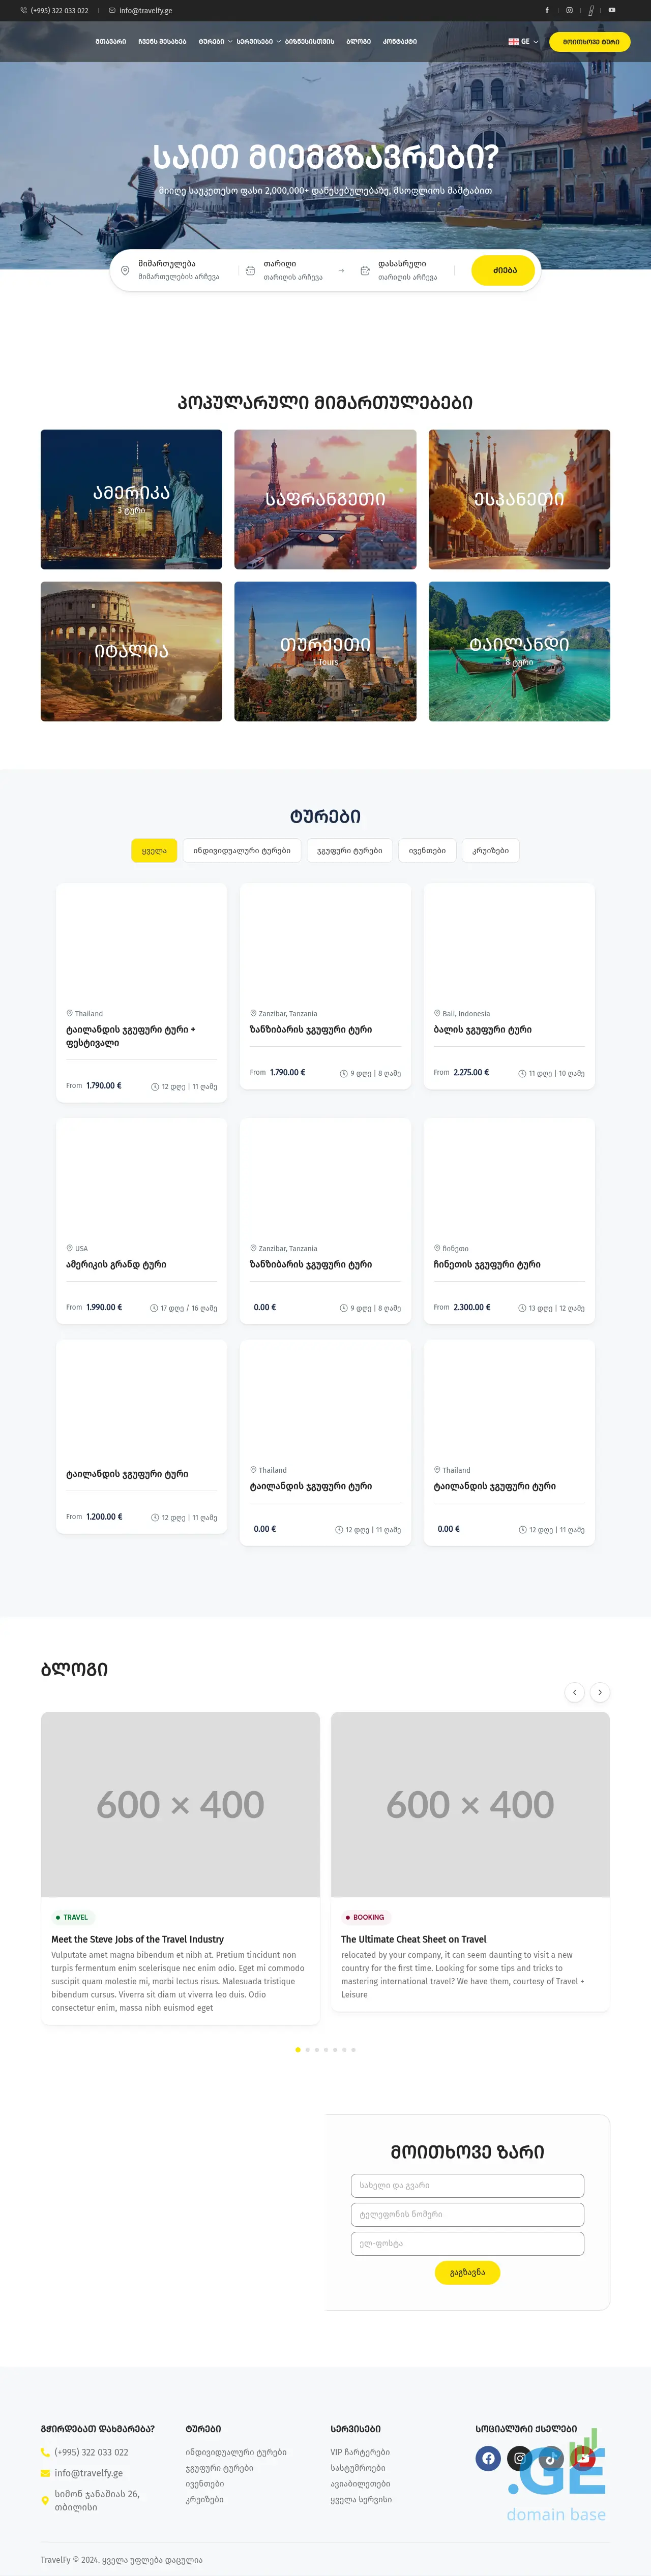
Task: Open the ბლოგი menu item
Action: [358, 42]
